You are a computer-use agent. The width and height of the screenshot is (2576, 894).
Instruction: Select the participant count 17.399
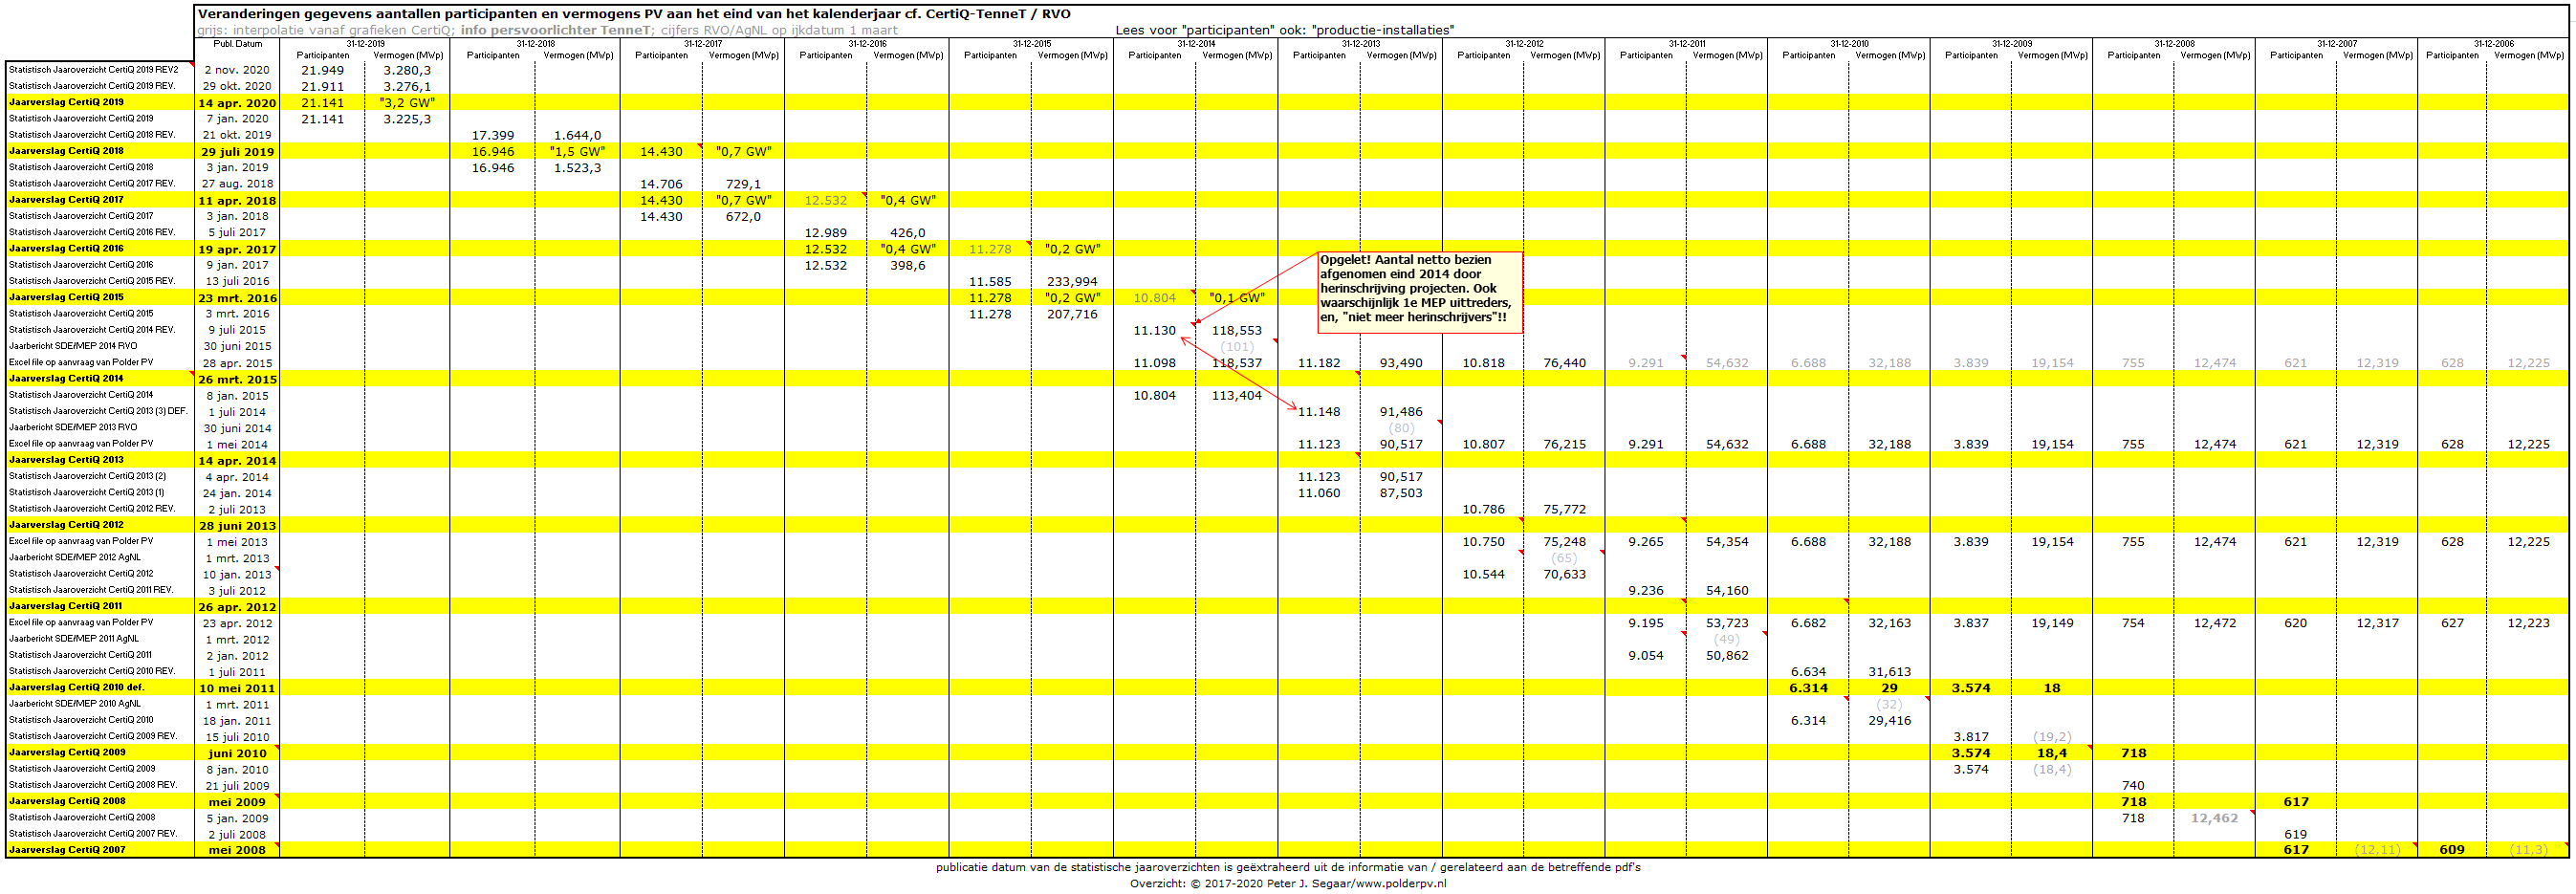[493, 135]
